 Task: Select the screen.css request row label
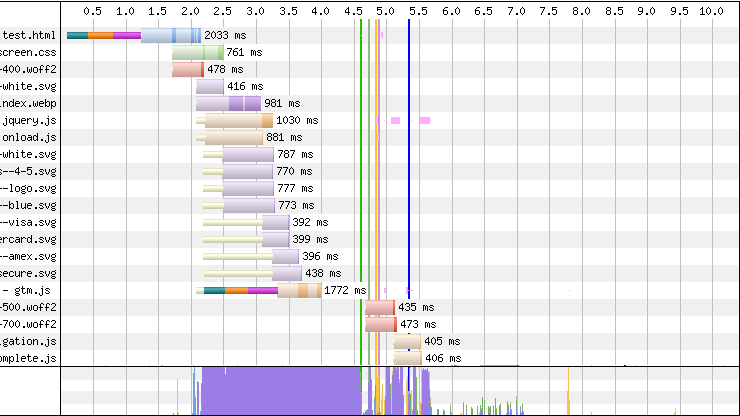(x=30, y=52)
